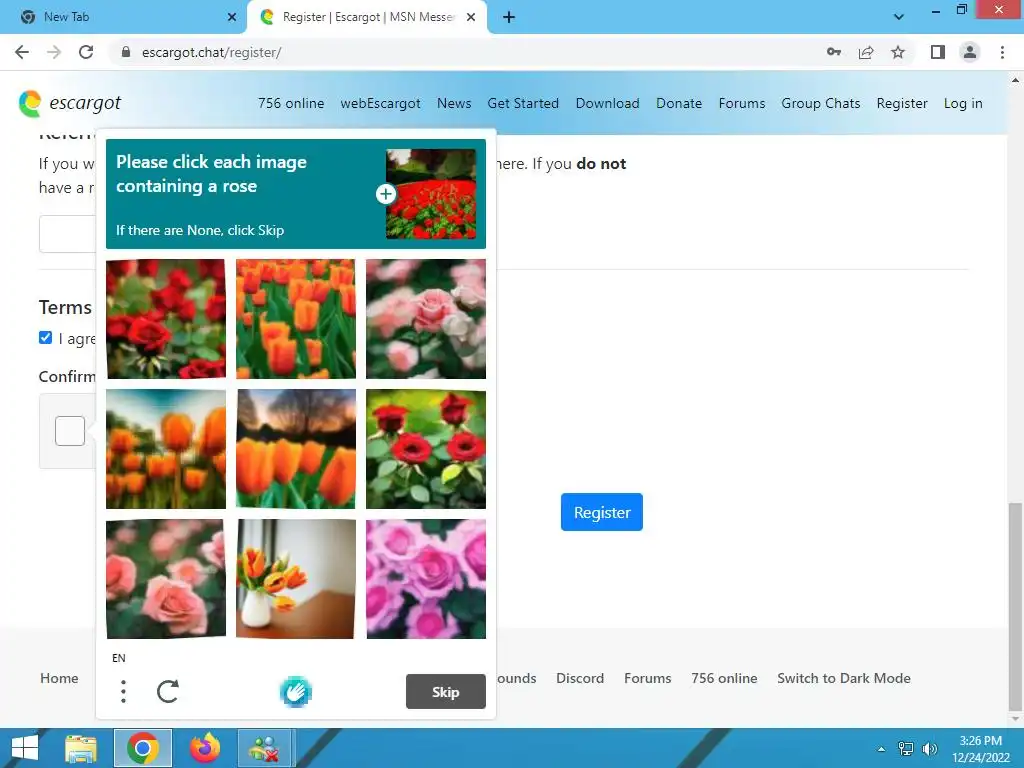The image size is (1024, 768).
Task: Click Register in the top navigation
Action: pos(902,103)
